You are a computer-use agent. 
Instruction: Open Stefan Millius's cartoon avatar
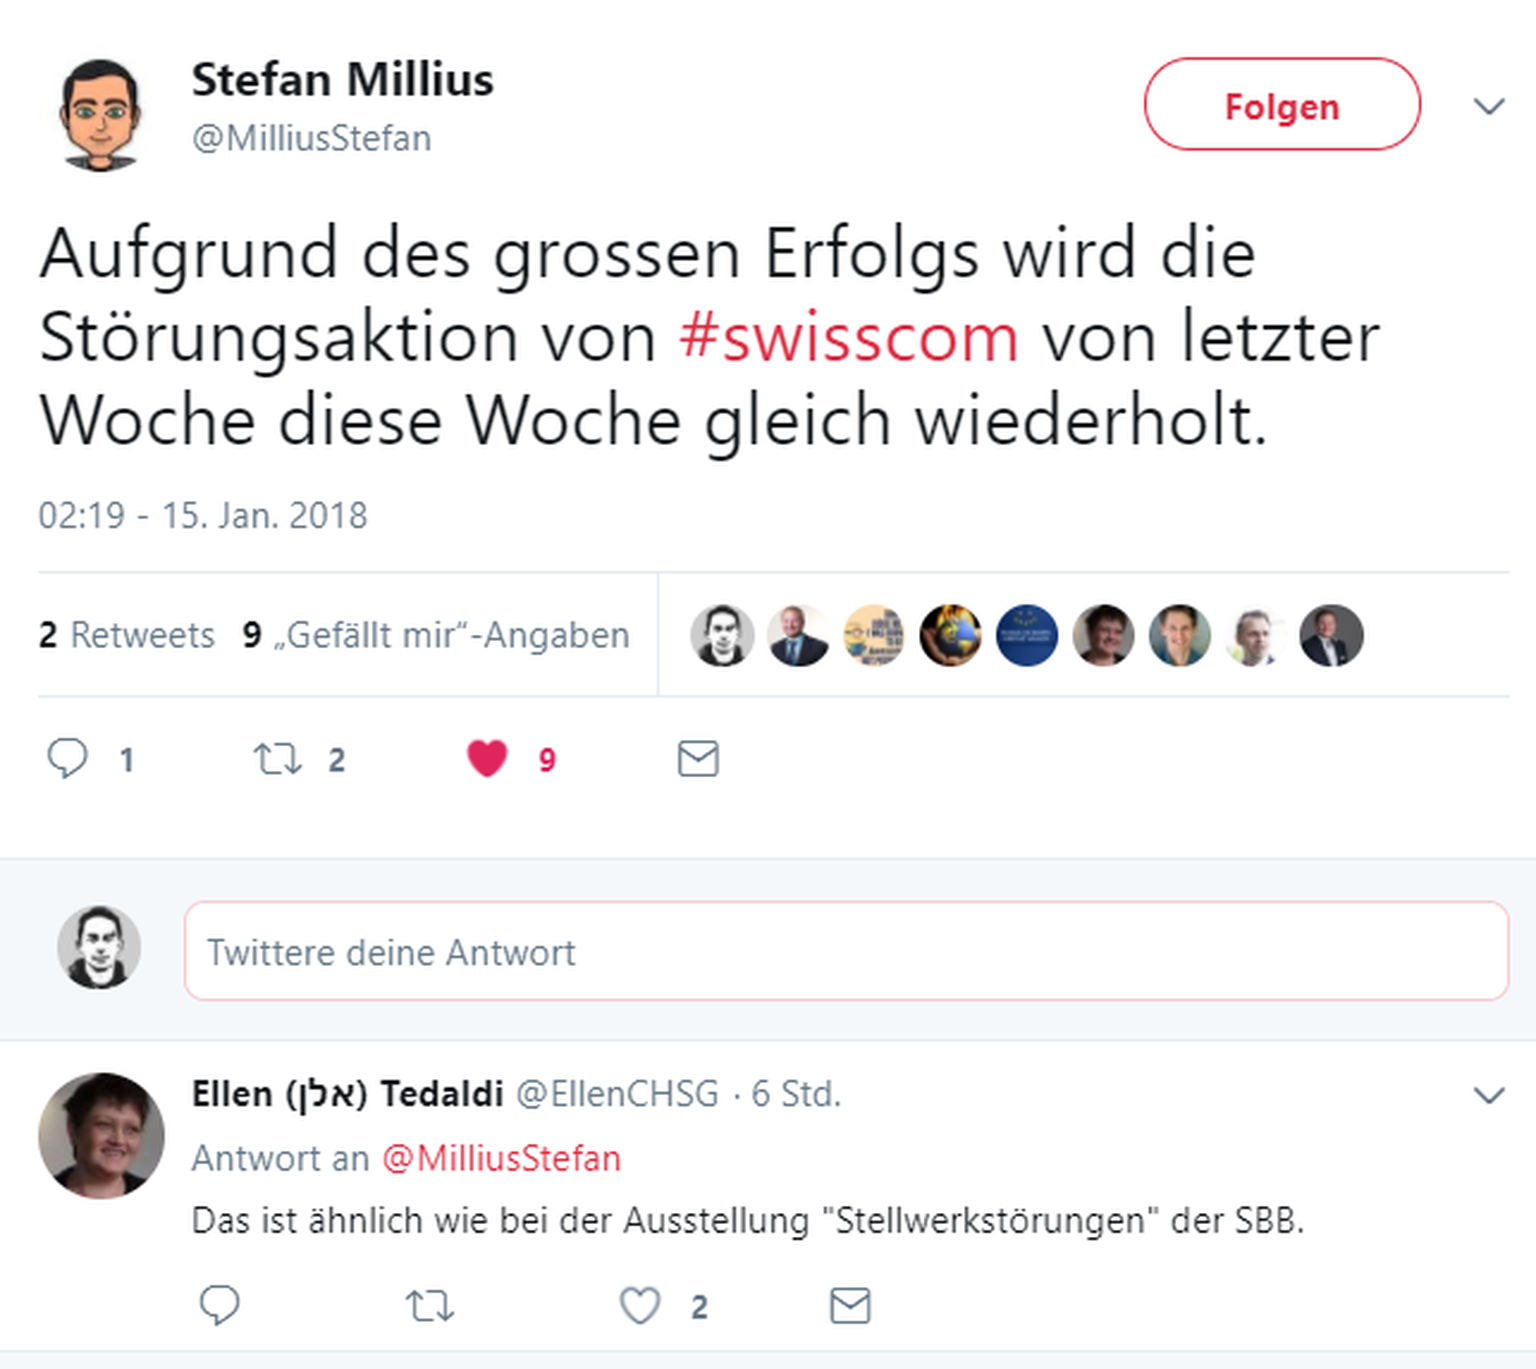[99, 114]
